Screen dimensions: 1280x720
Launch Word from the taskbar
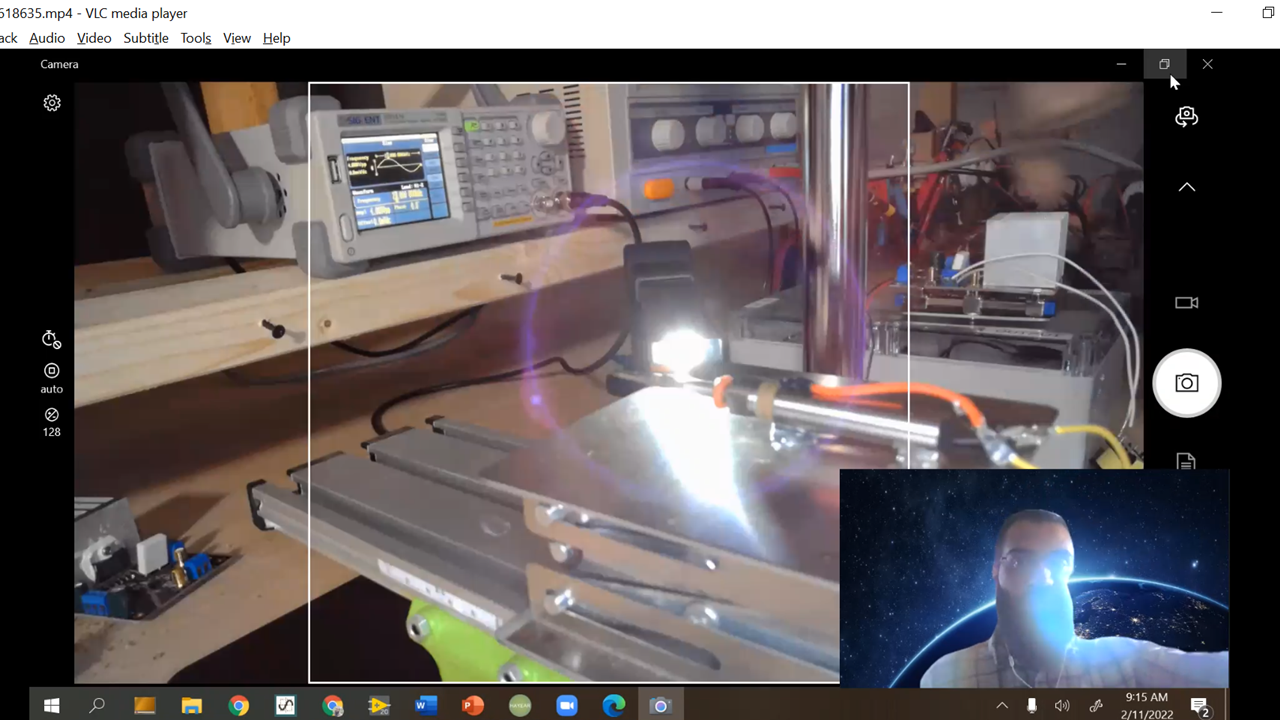[426, 706]
